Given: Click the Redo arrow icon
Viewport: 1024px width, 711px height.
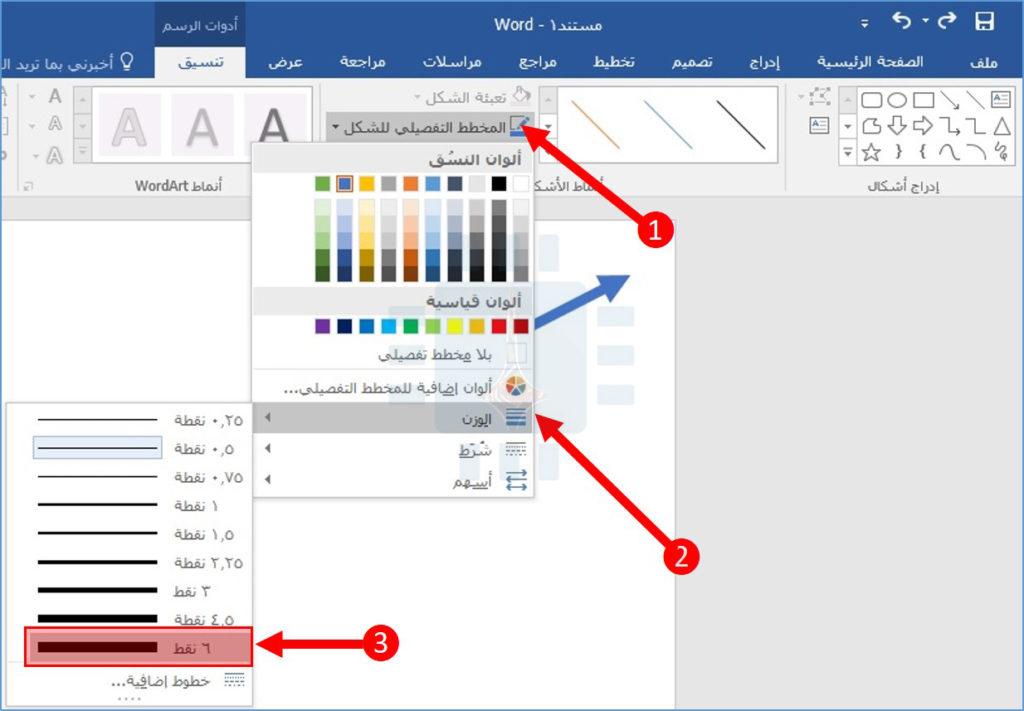Looking at the screenshot, I should tap(947, 22).
